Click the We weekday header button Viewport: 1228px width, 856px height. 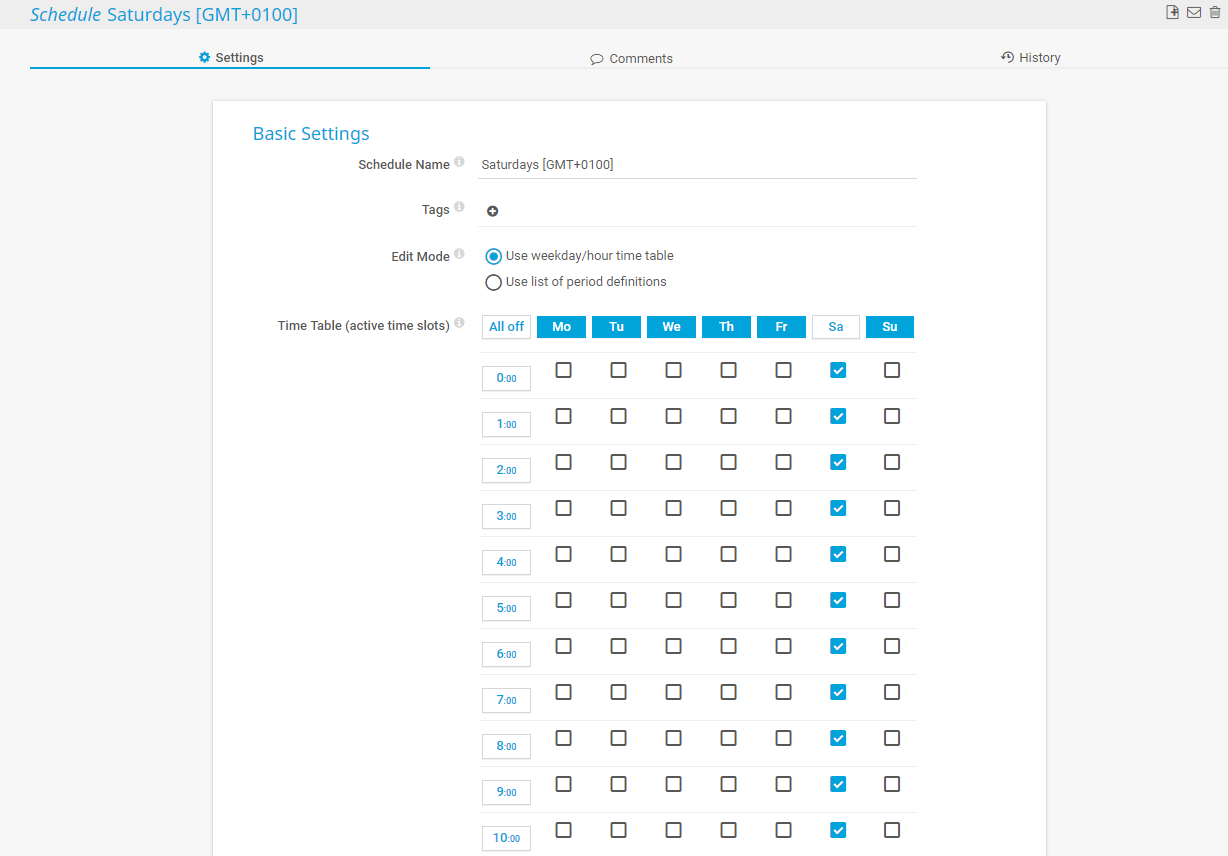pyautogui.click(x=671, y=327)
